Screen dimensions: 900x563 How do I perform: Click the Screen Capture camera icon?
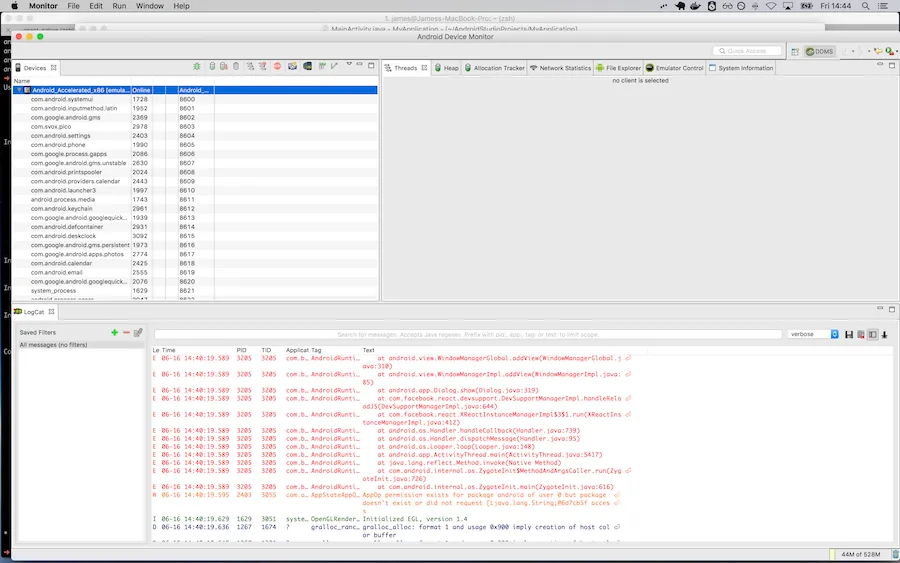(292, 67)
